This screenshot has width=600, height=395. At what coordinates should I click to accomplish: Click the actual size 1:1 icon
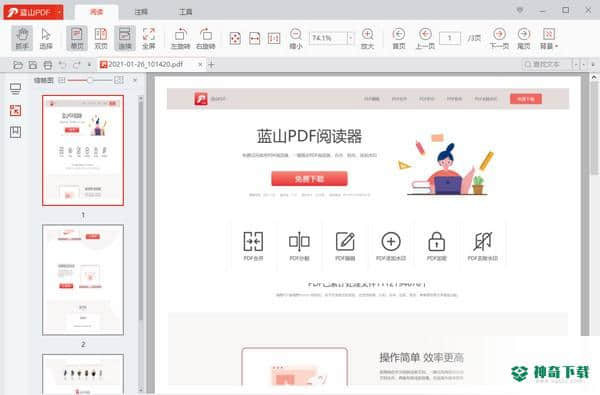pos(274,38)
